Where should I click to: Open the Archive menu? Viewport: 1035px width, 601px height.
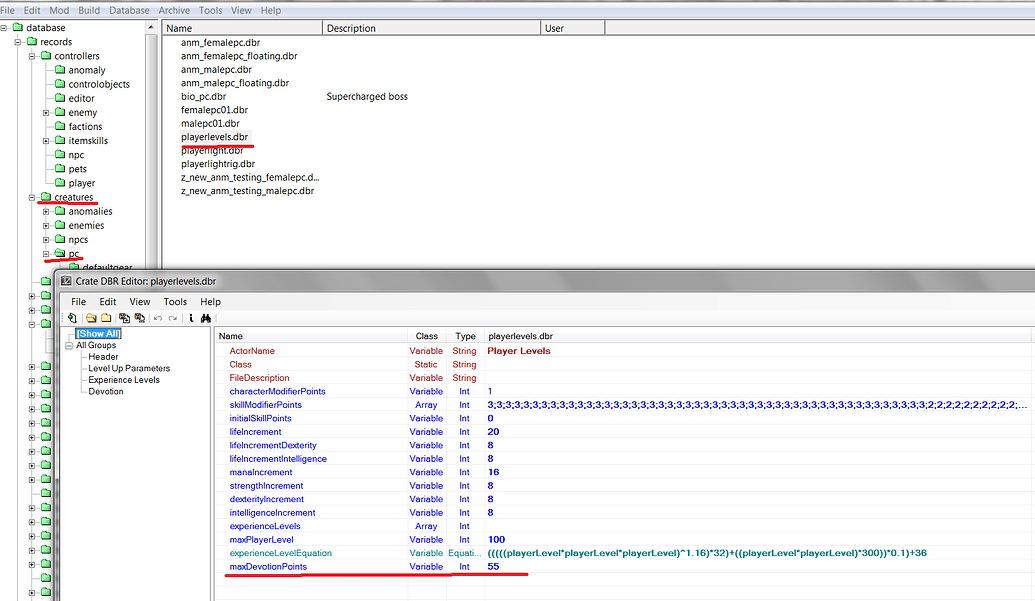[x=174, y=10]
